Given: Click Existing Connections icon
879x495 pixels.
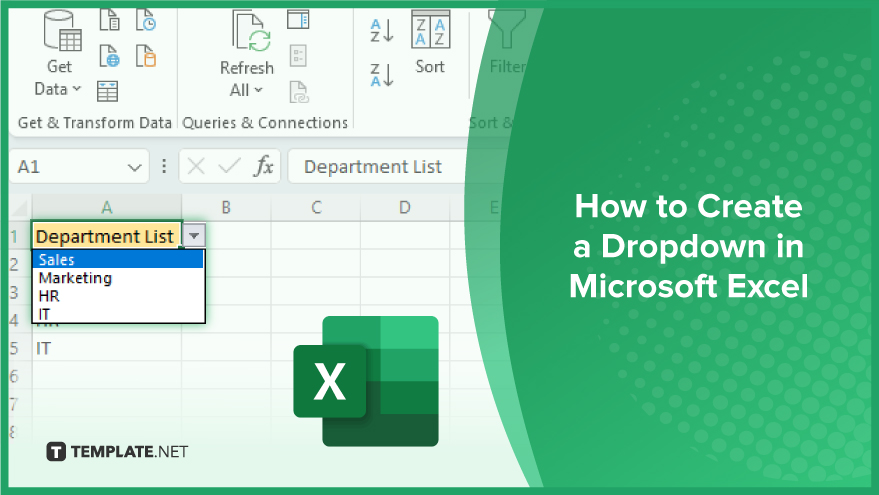Looking at the screenshot, I should pos(146,56).
